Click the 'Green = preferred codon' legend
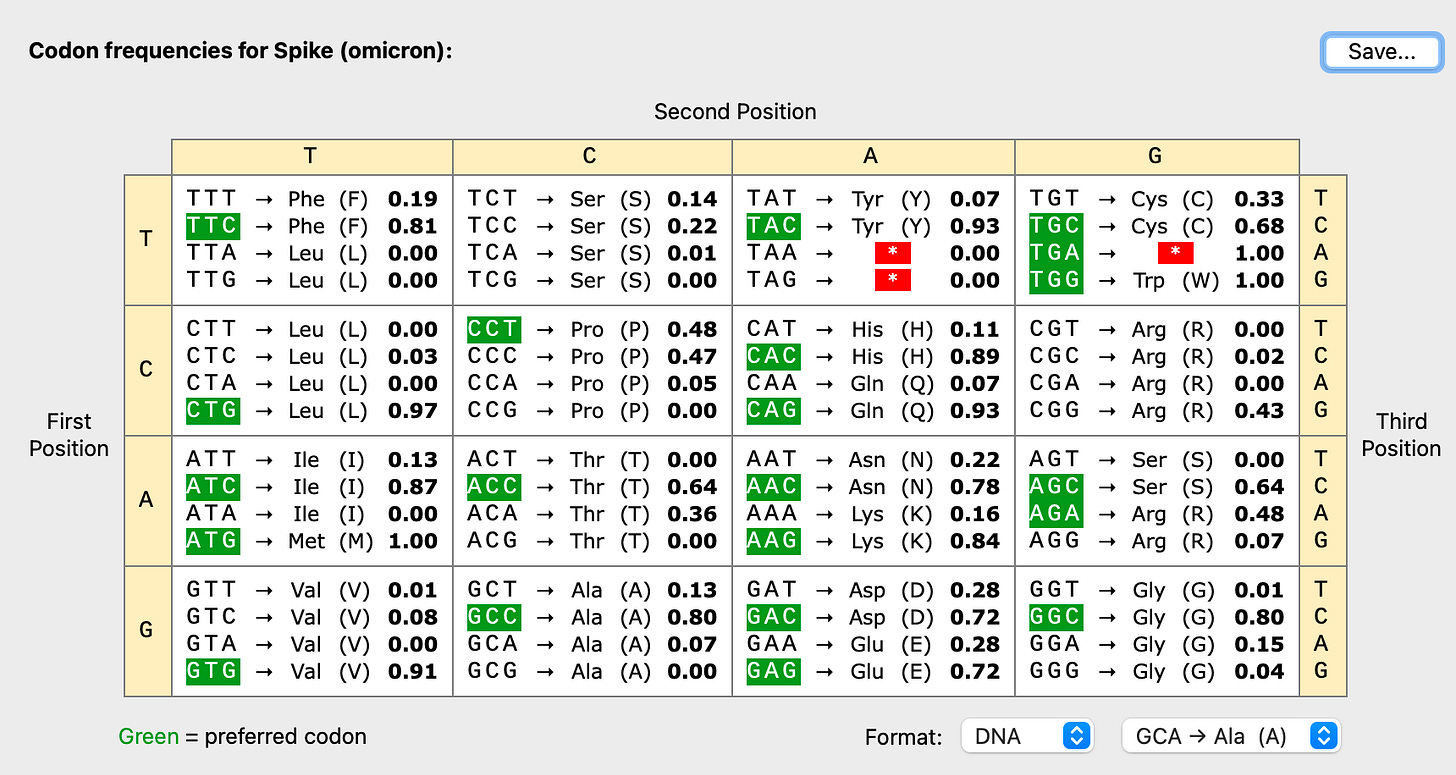 click(242, 737)
